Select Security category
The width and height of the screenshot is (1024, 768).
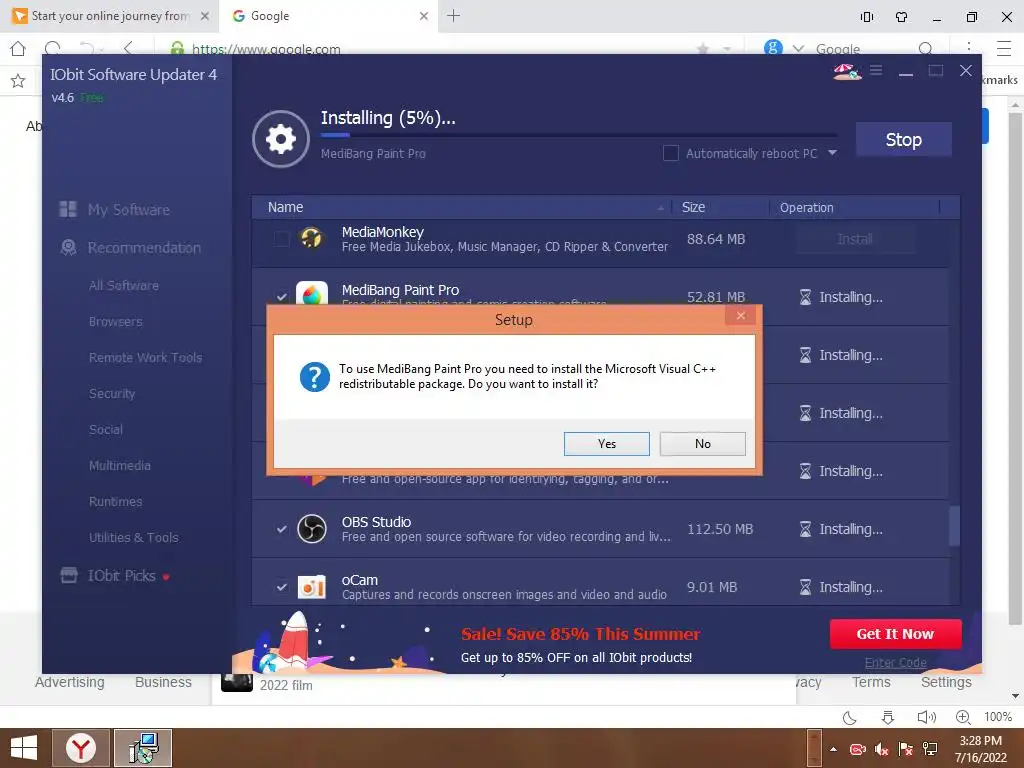[x=112, y=393]
